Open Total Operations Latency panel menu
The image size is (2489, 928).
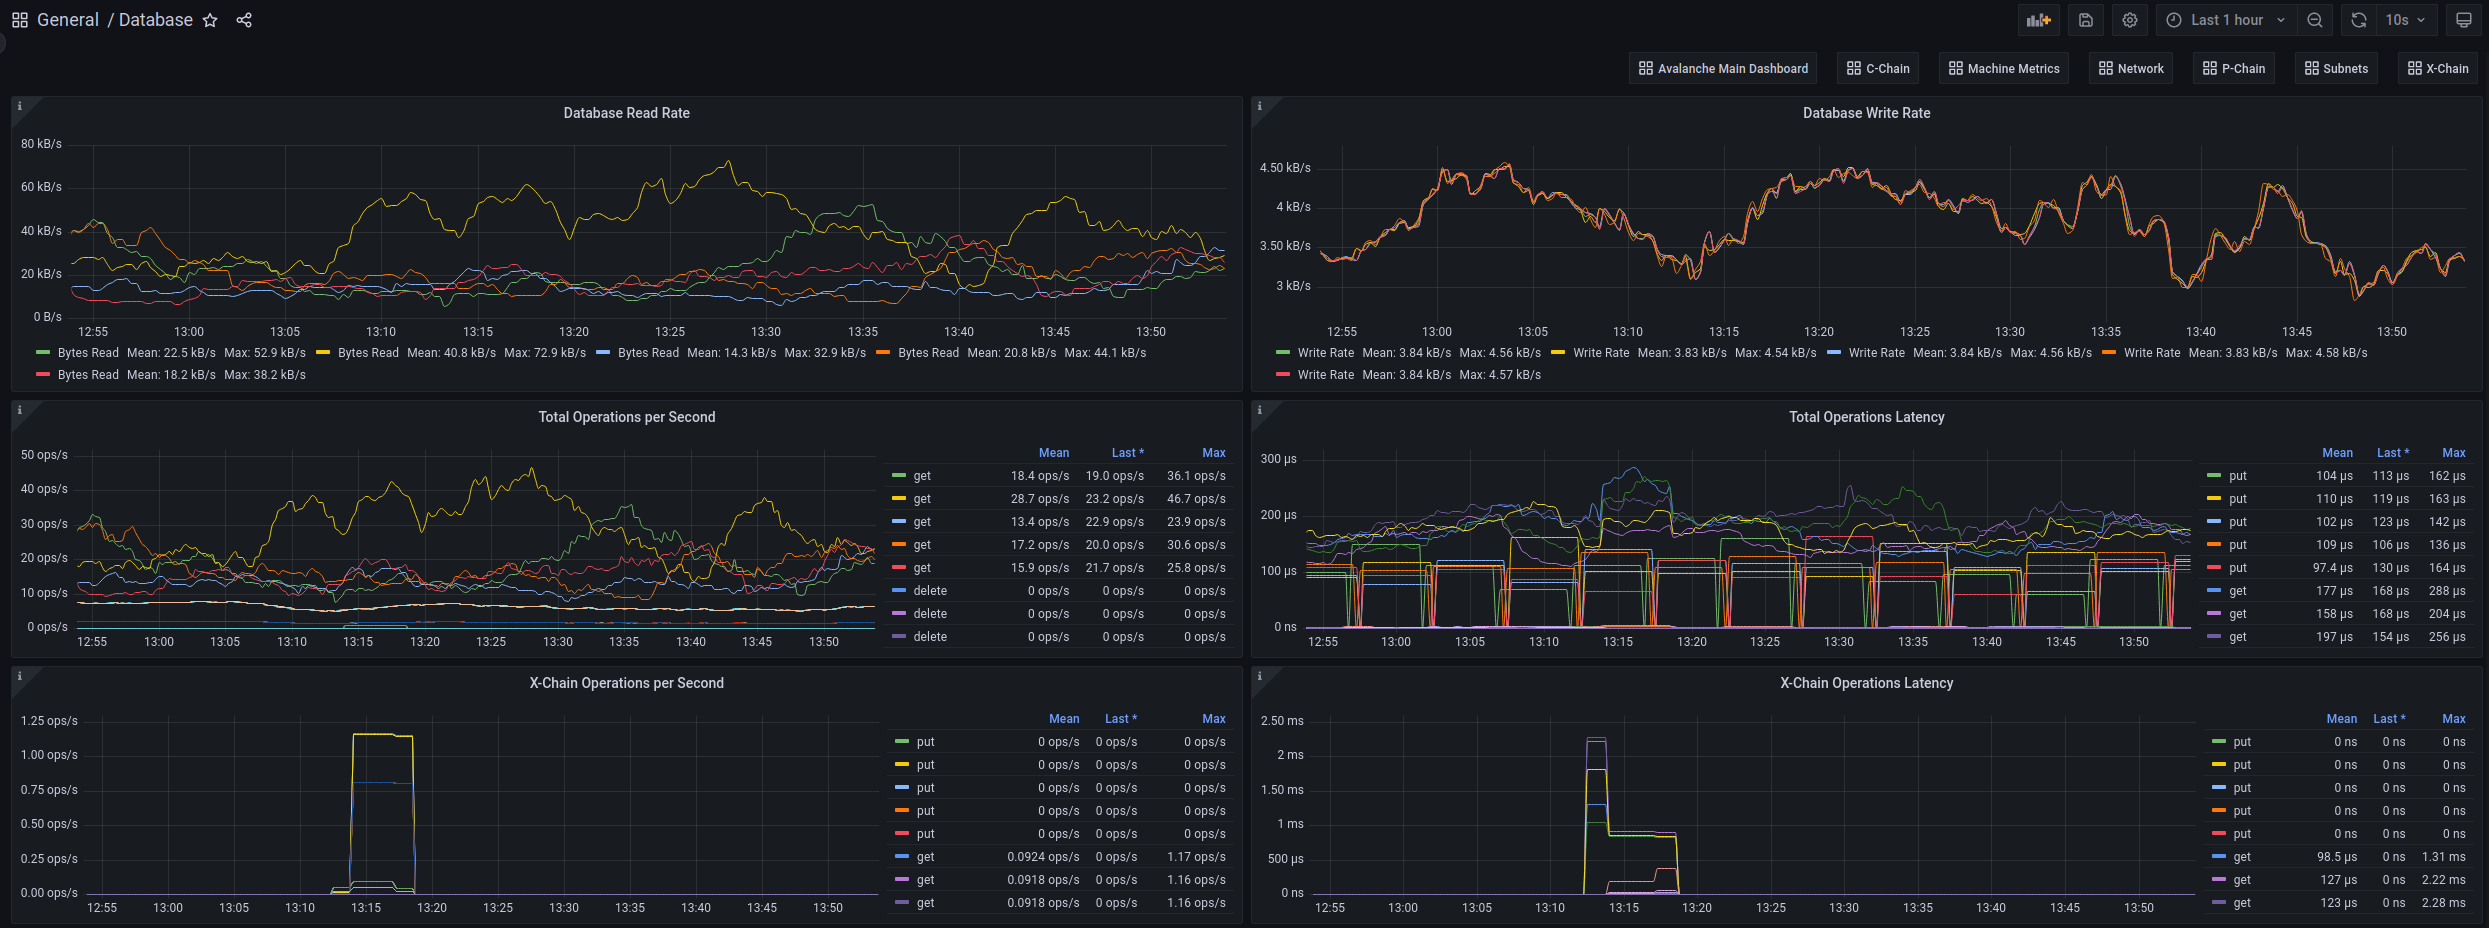click(x=1866, y=417)
